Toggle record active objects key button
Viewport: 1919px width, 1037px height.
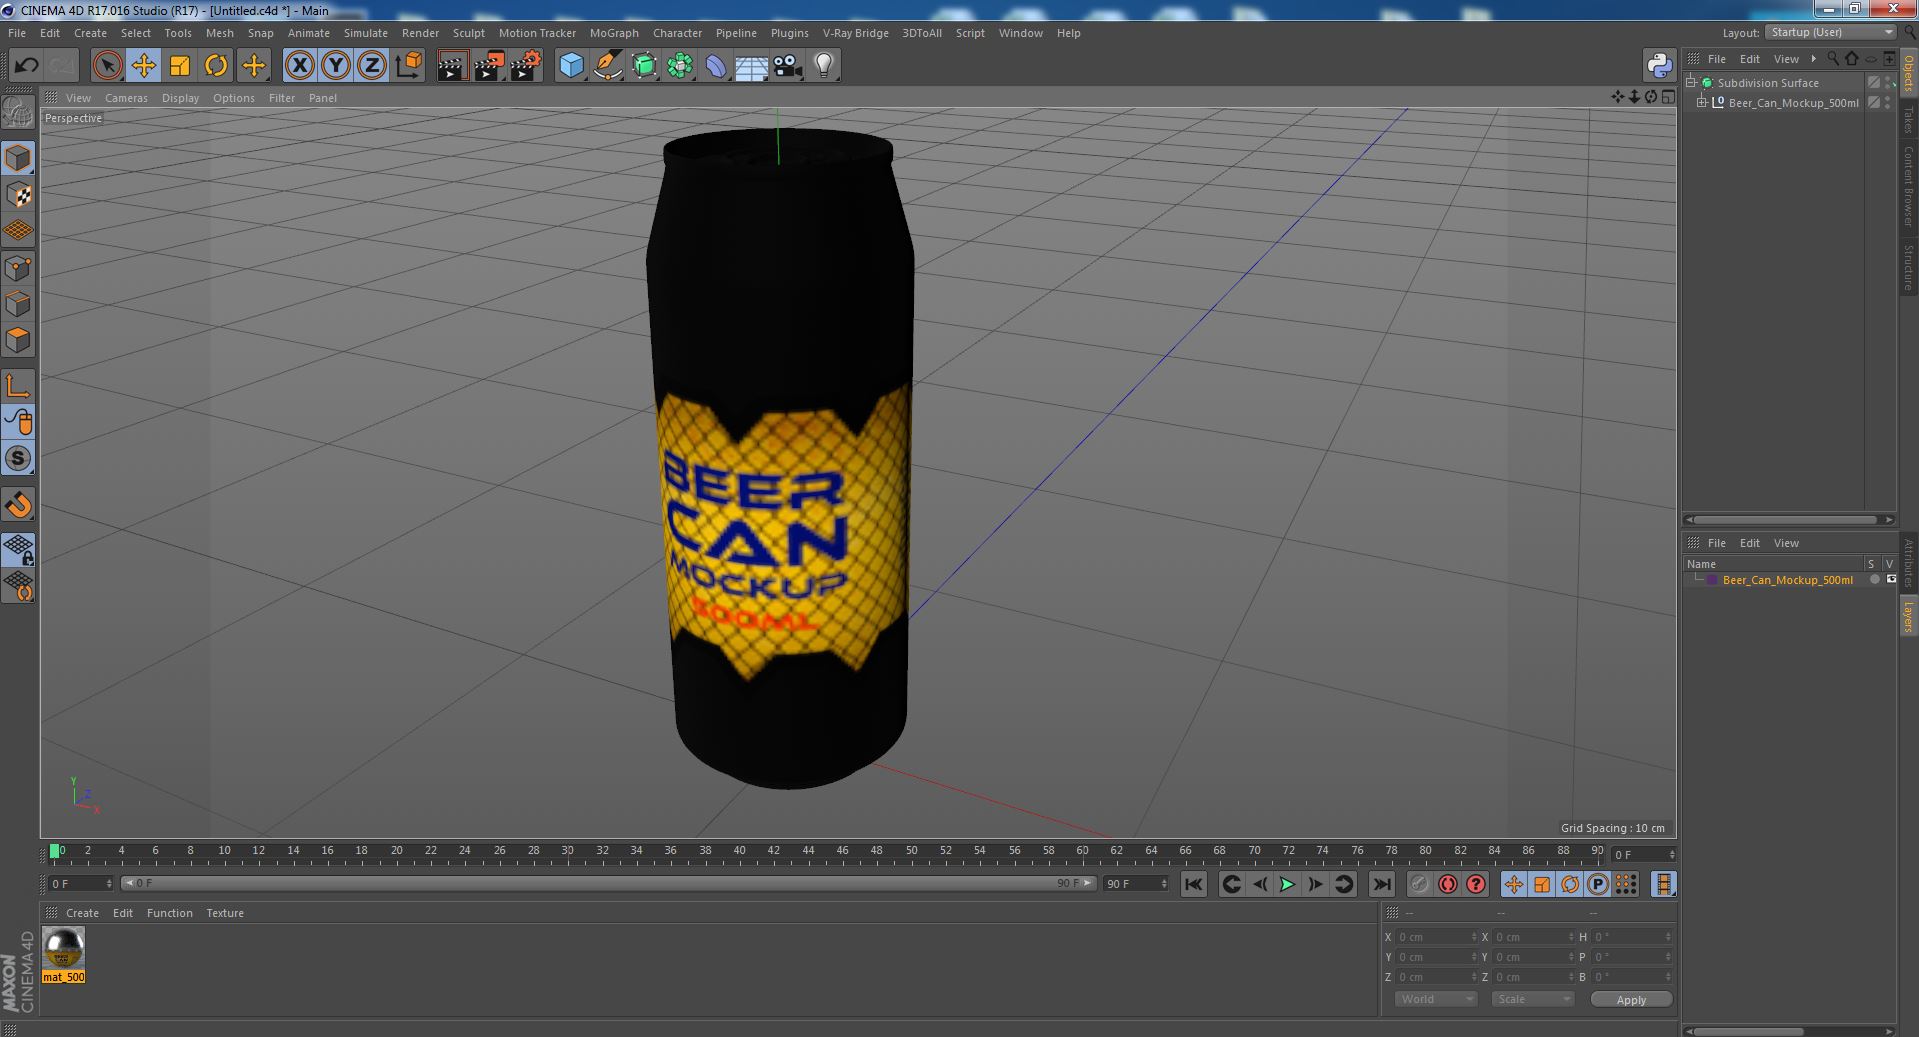1419,884
